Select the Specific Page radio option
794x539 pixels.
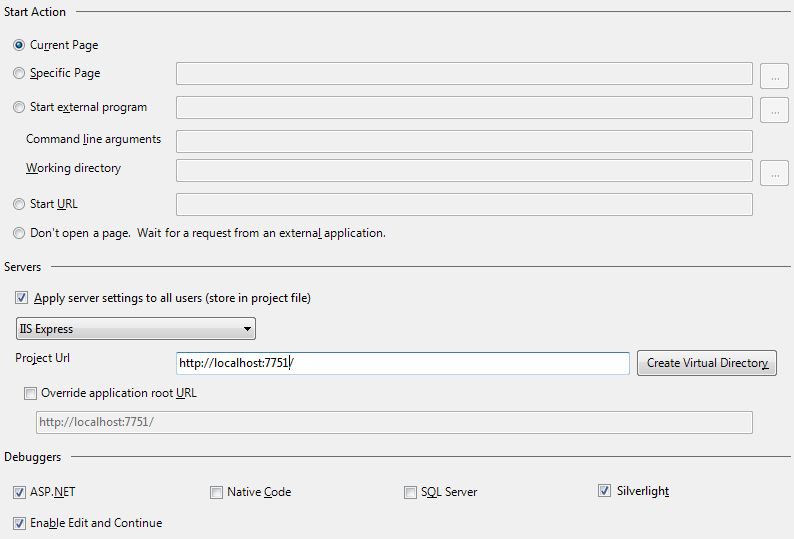19,73
